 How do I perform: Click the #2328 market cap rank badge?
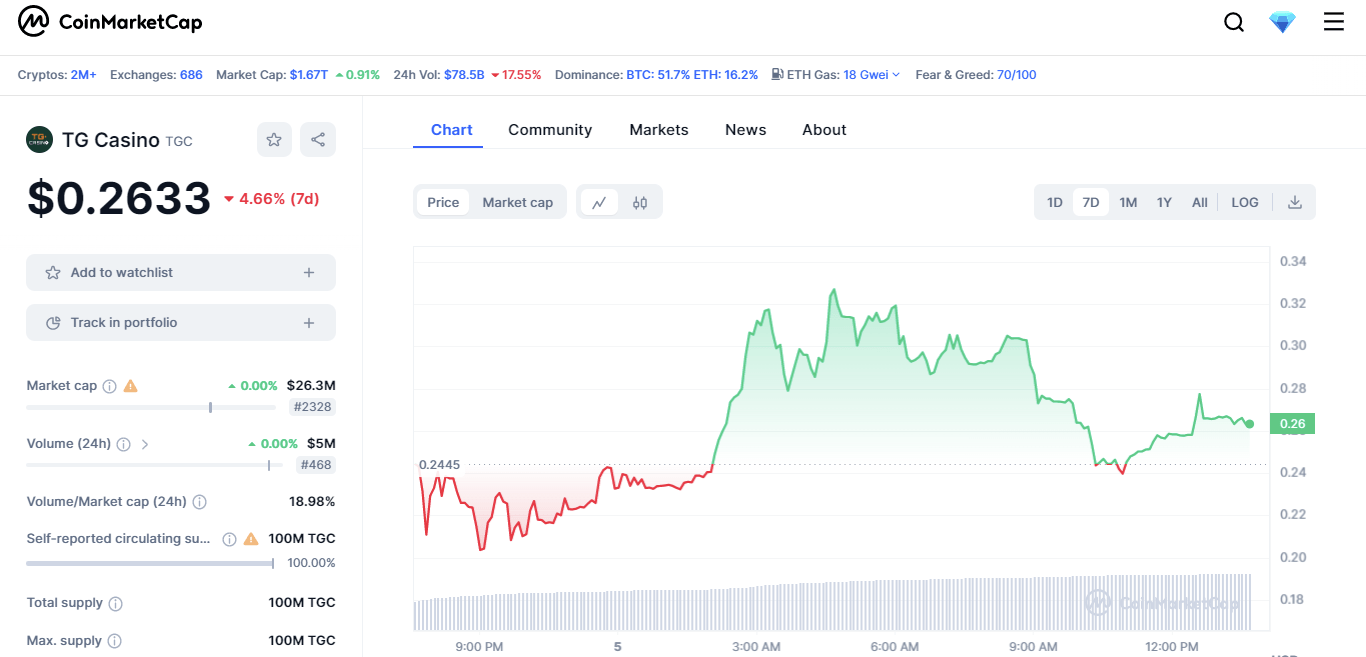pyautogui.click(x=312, y=407)
